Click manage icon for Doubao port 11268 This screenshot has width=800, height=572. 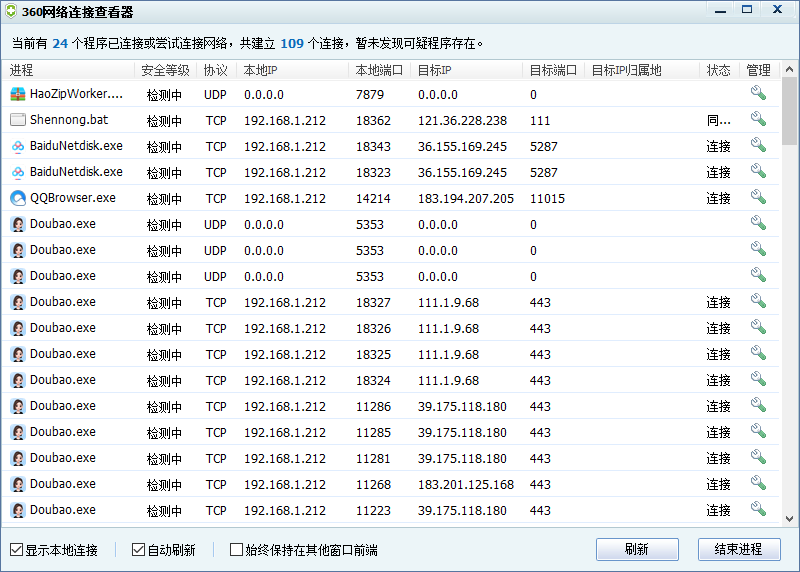coord(758,483)
